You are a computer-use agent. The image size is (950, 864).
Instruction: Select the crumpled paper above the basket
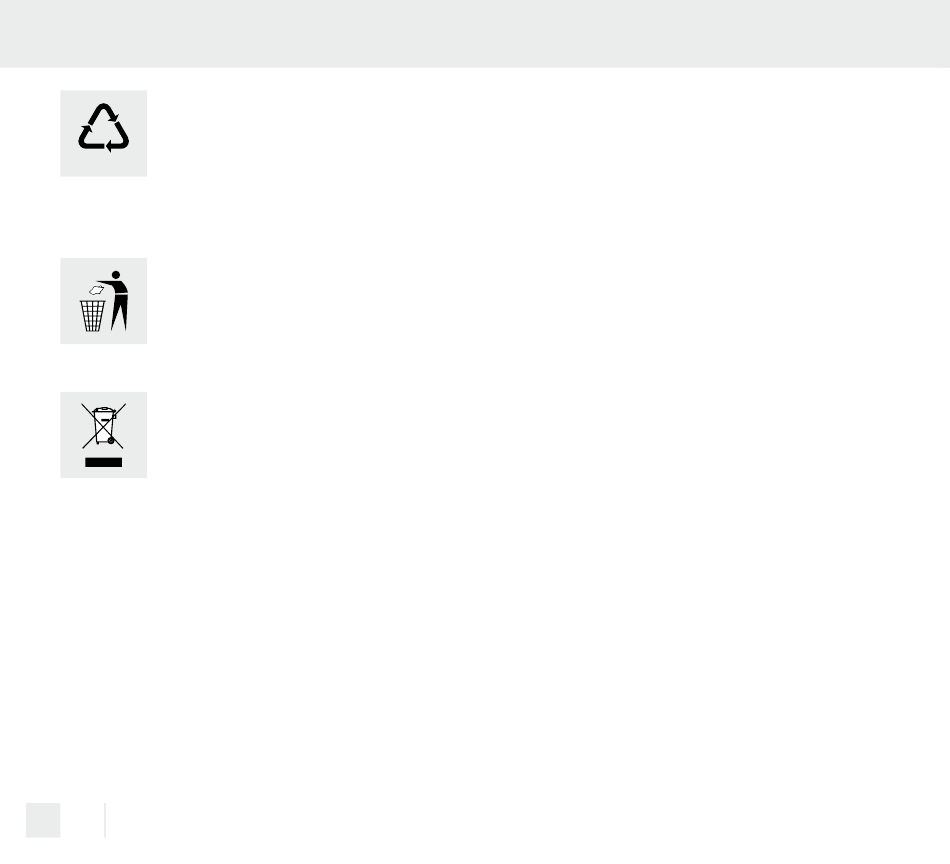coord(97,290)
